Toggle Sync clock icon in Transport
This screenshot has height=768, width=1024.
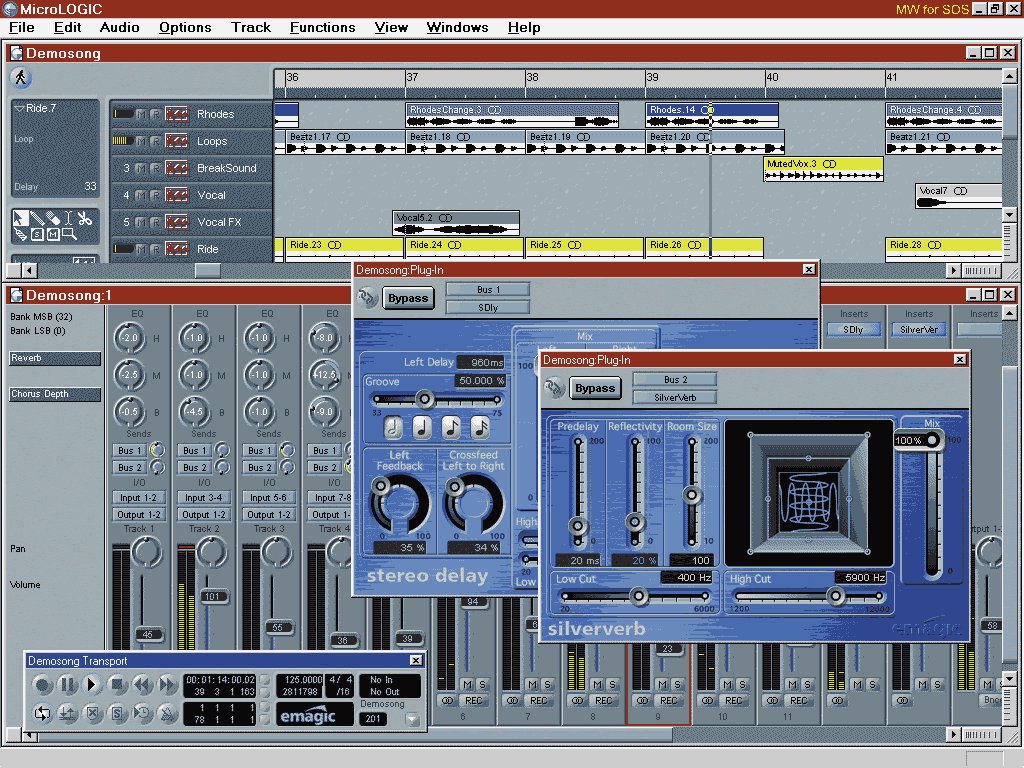(x=142, y=714)
